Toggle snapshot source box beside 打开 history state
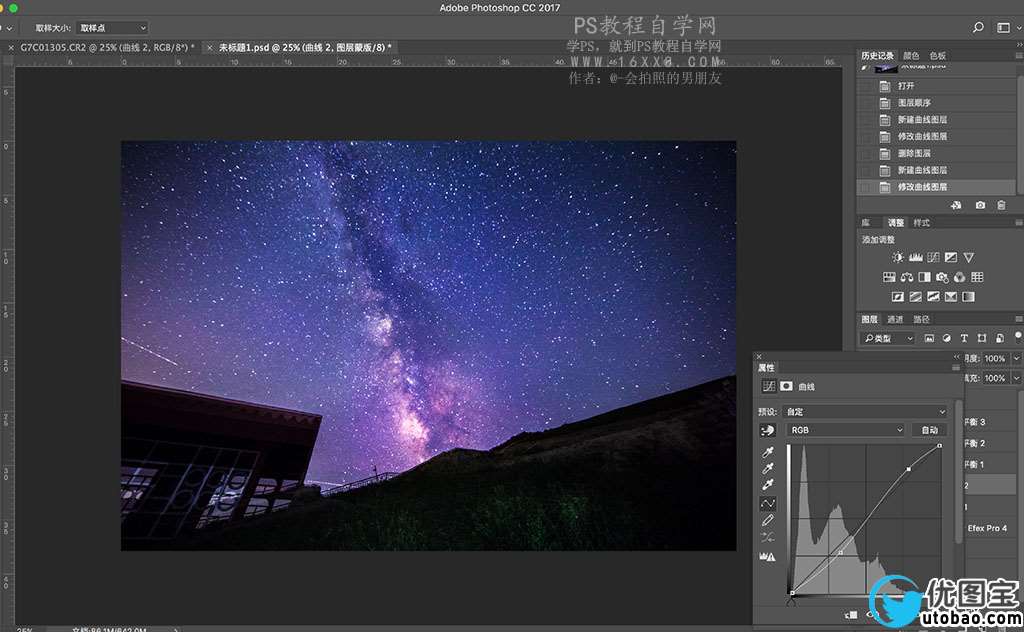This screenshot has width=1024, height=632. [864, 86]
